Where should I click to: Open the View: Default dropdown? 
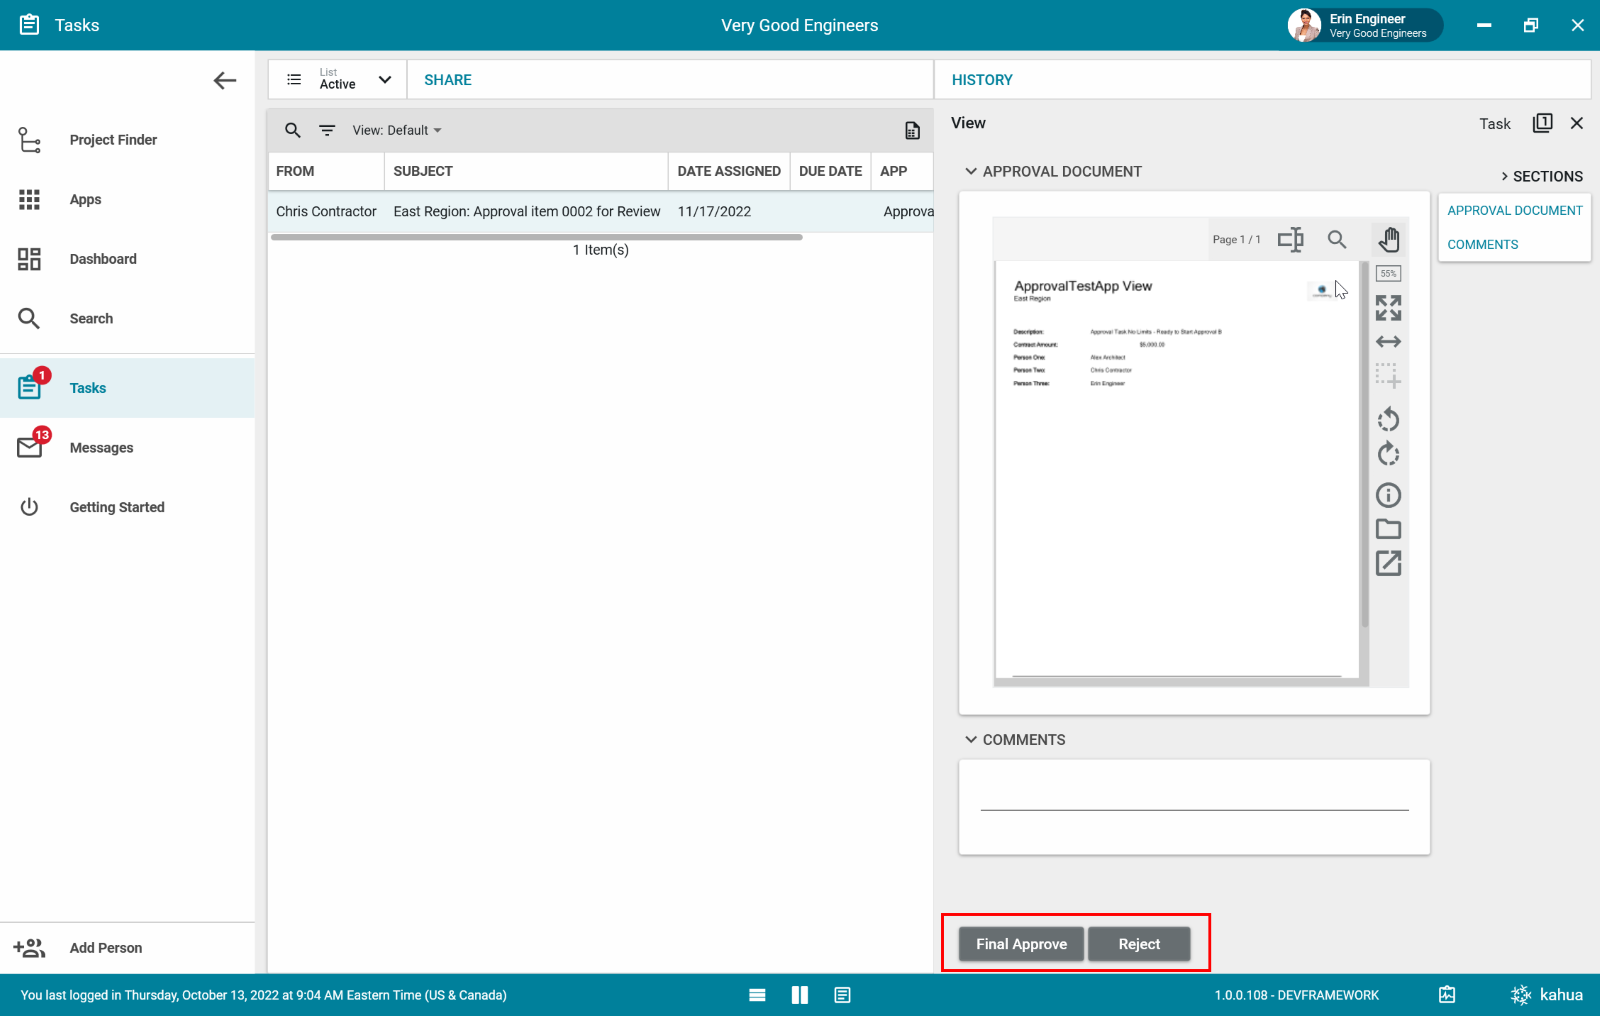tap(396, 130)
